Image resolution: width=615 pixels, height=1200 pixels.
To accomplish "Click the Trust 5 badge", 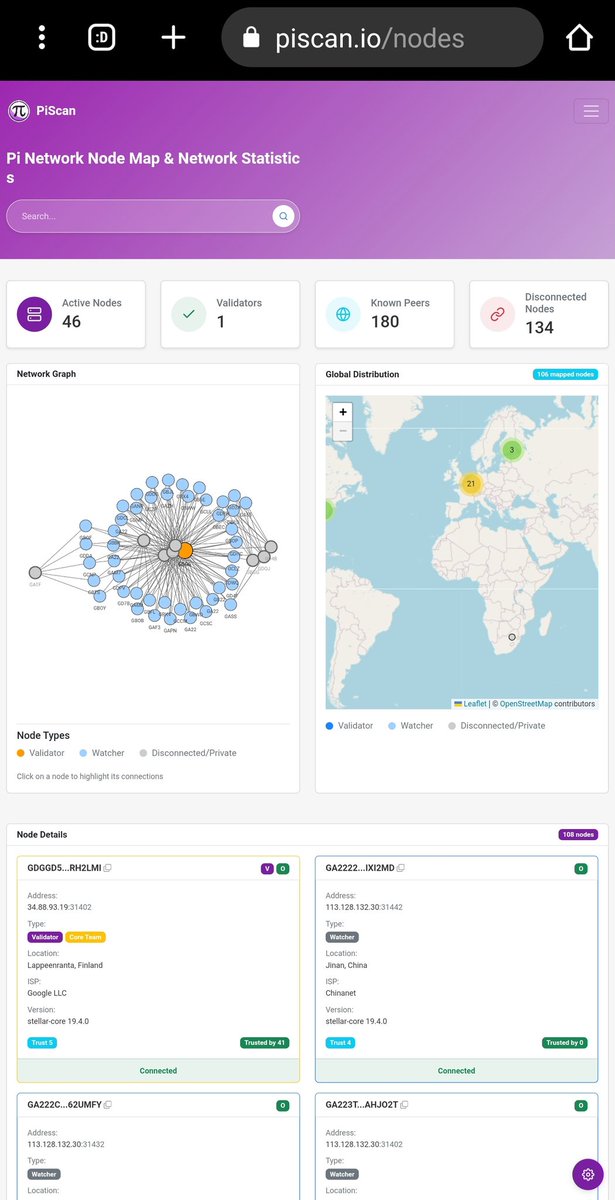I will coord(41,1042).
